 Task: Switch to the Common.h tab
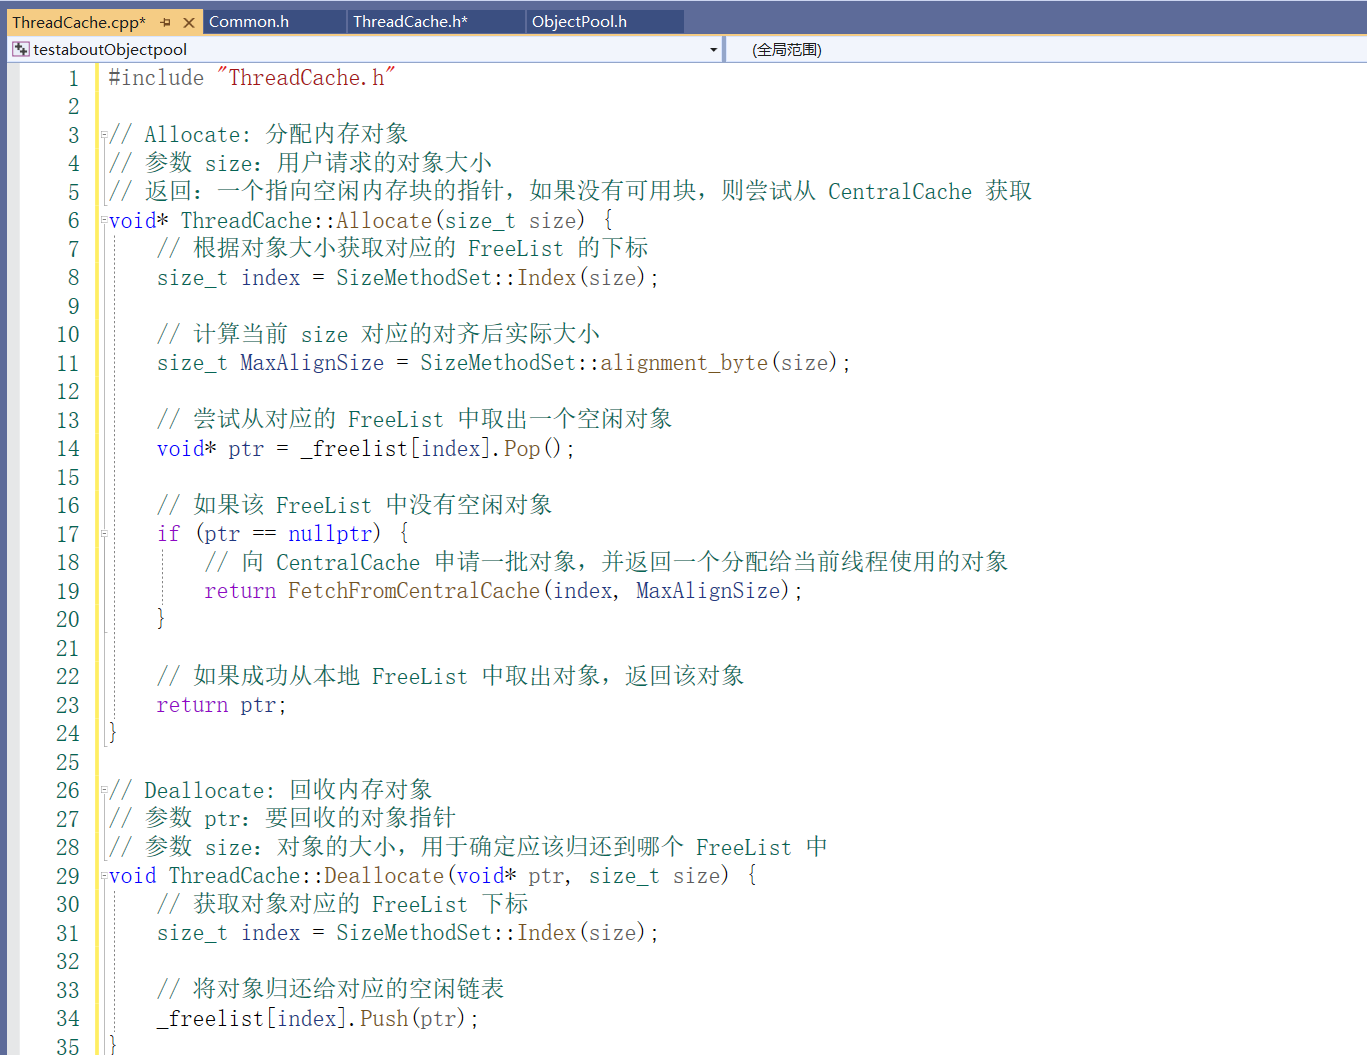coord(249,21)
